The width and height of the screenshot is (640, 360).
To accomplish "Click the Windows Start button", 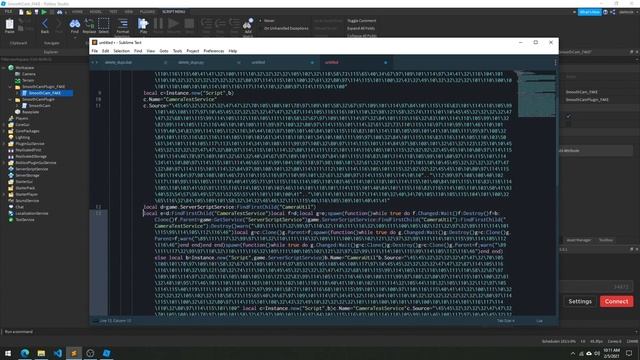I will (8, 353).
